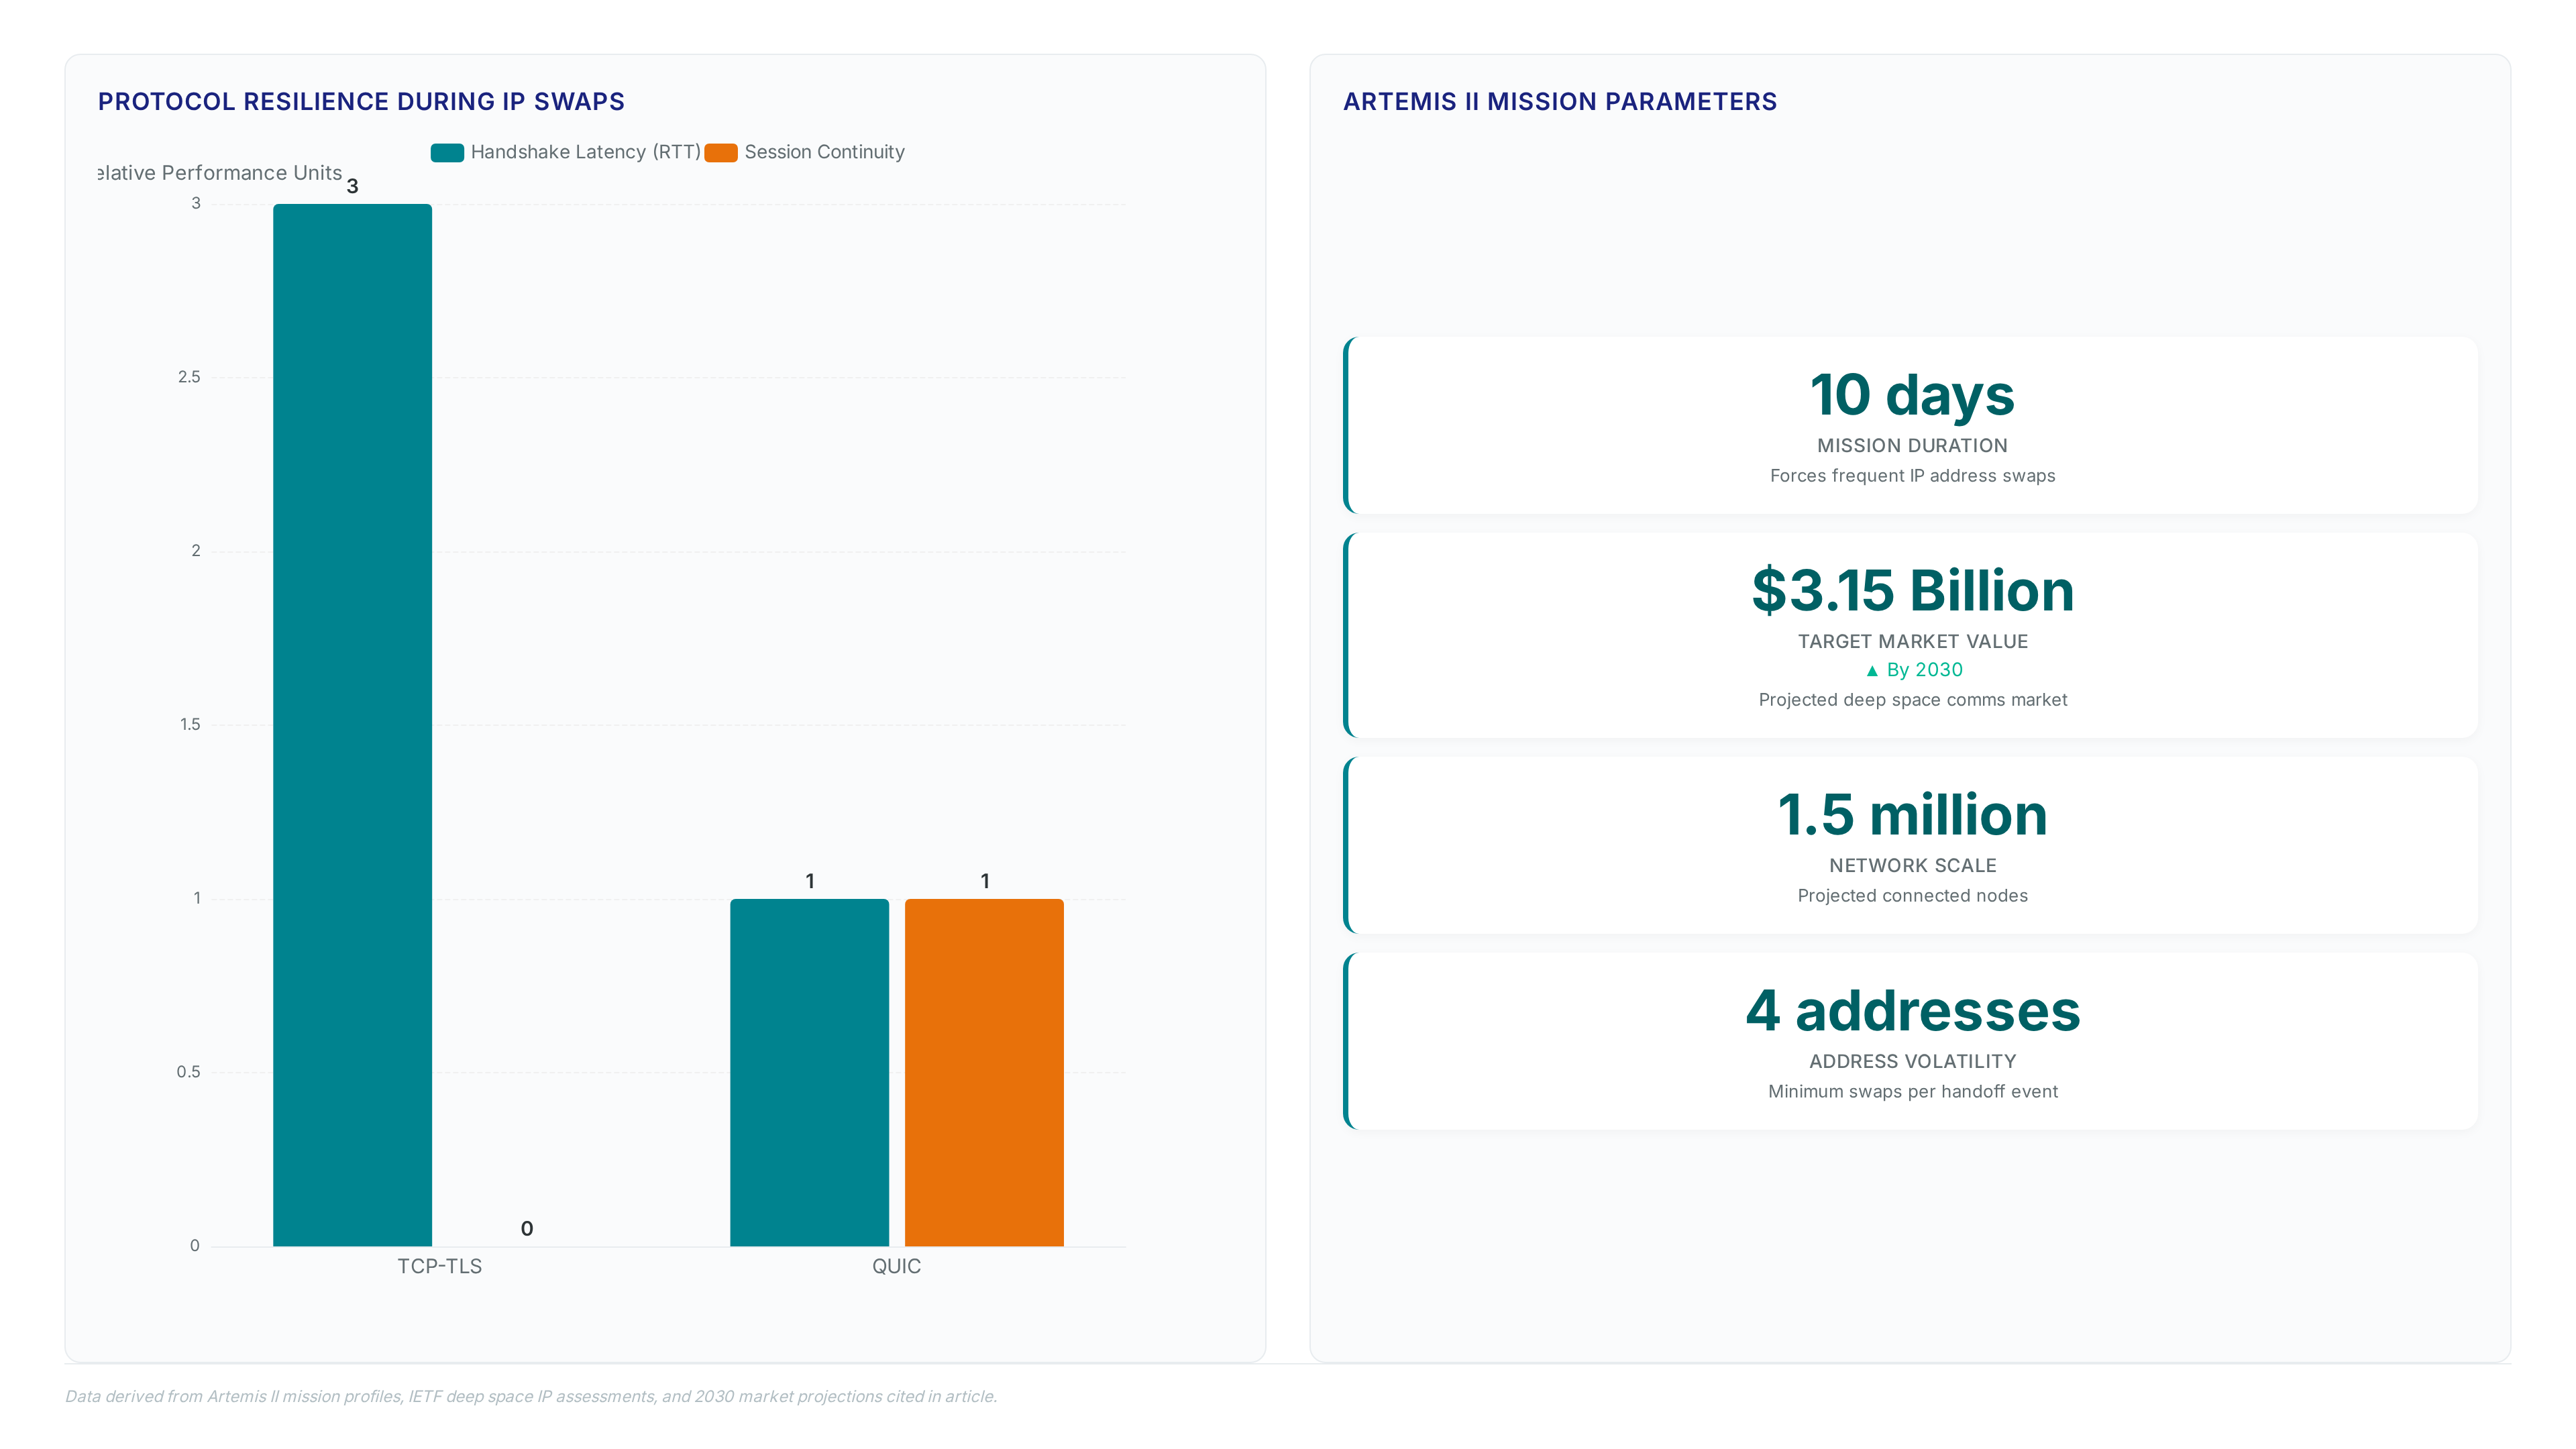The image size is (2576, 1449).
Task: Toggle Handshake Latency (RTT) legend swatch
Action: [447, 152]
